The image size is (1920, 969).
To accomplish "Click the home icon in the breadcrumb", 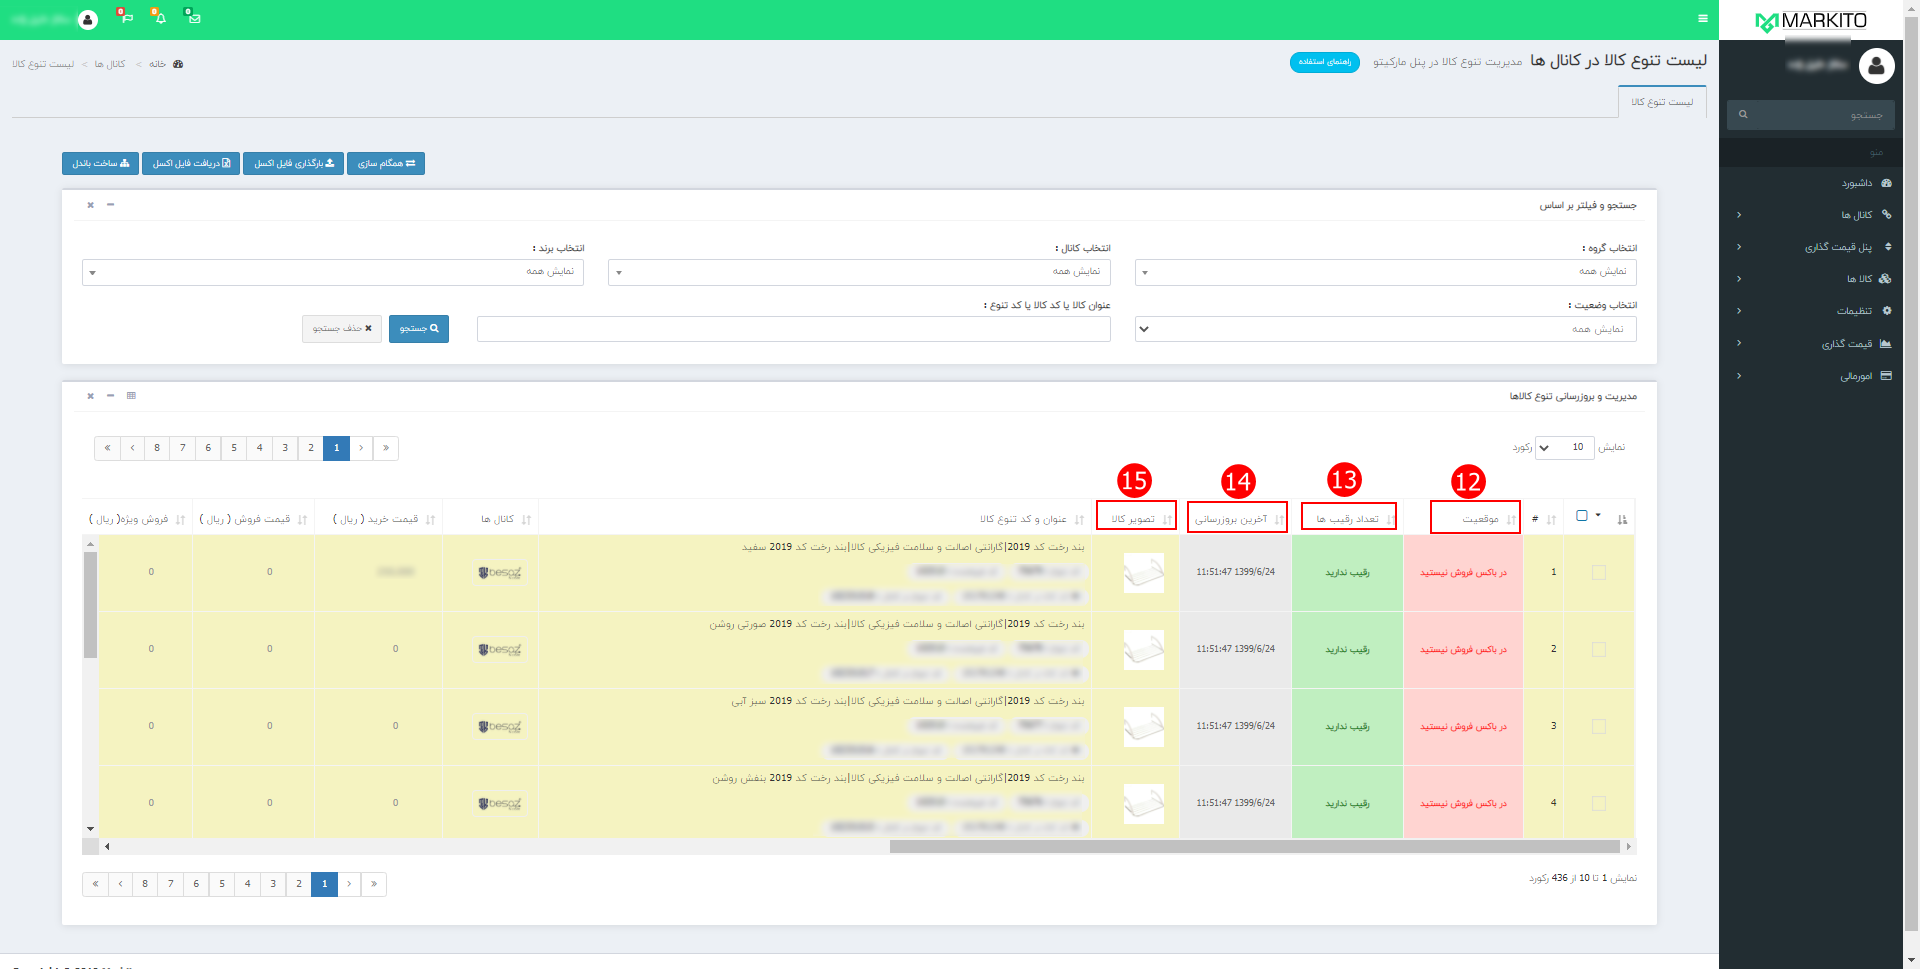I will (x=178, y=64).
